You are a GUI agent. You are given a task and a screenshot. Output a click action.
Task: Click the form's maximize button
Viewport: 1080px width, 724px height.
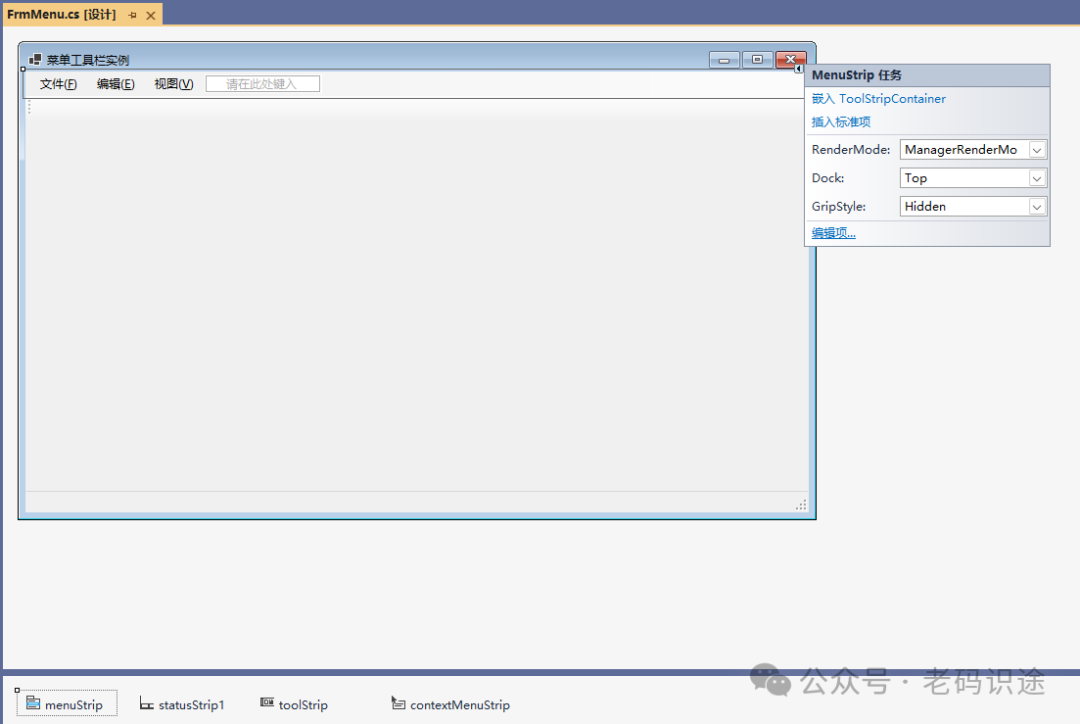pyautogui.click(x=757, y=60)
